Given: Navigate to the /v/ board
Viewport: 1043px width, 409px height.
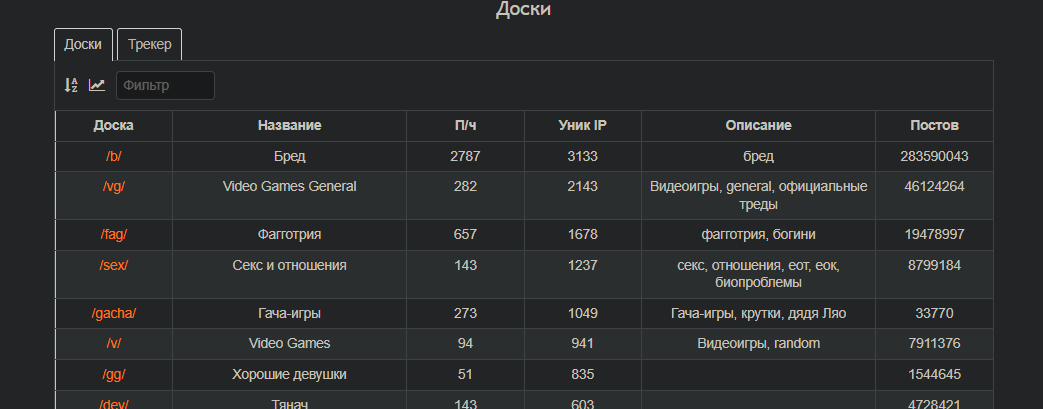Looking at the screenshot, I should pyautogui.click(x=113, y=344).
